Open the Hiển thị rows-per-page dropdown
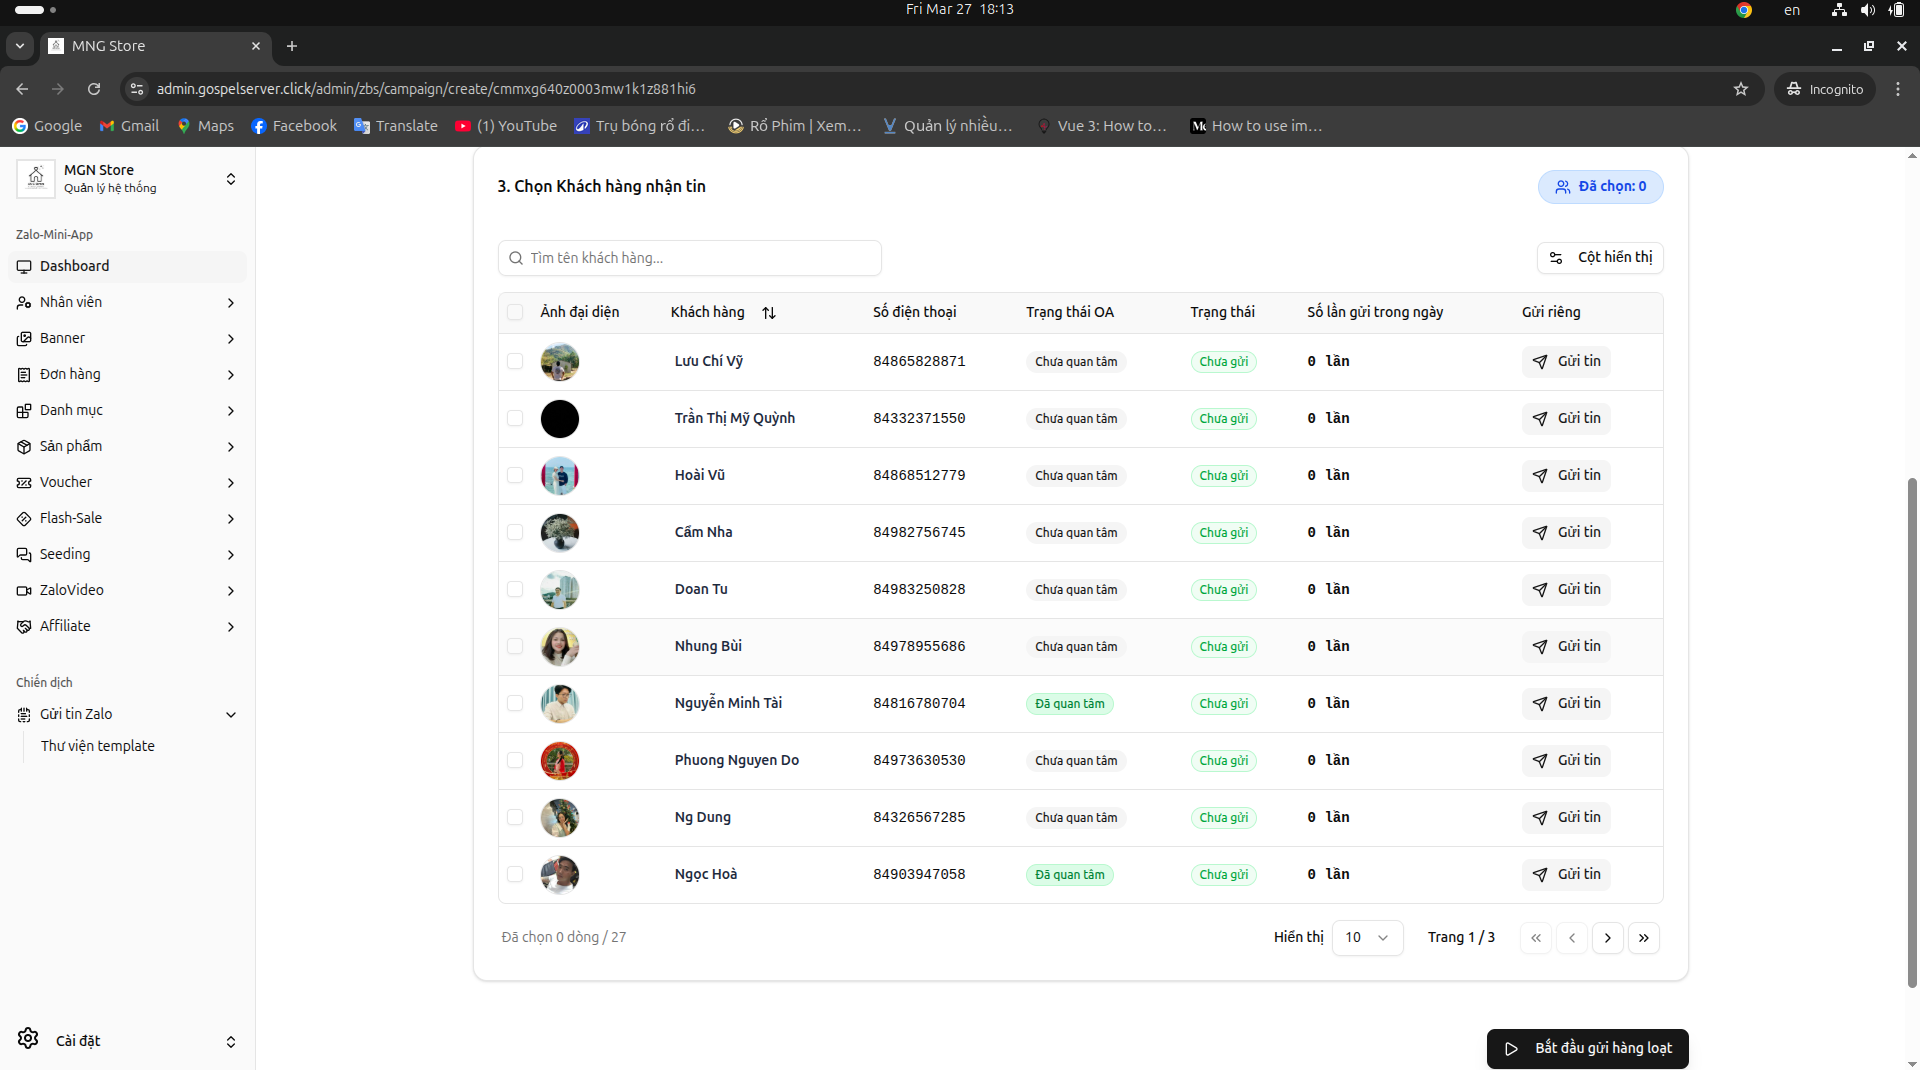Image resolution: width=1920 pixels, height=1070 pixels. point(1366,938)
